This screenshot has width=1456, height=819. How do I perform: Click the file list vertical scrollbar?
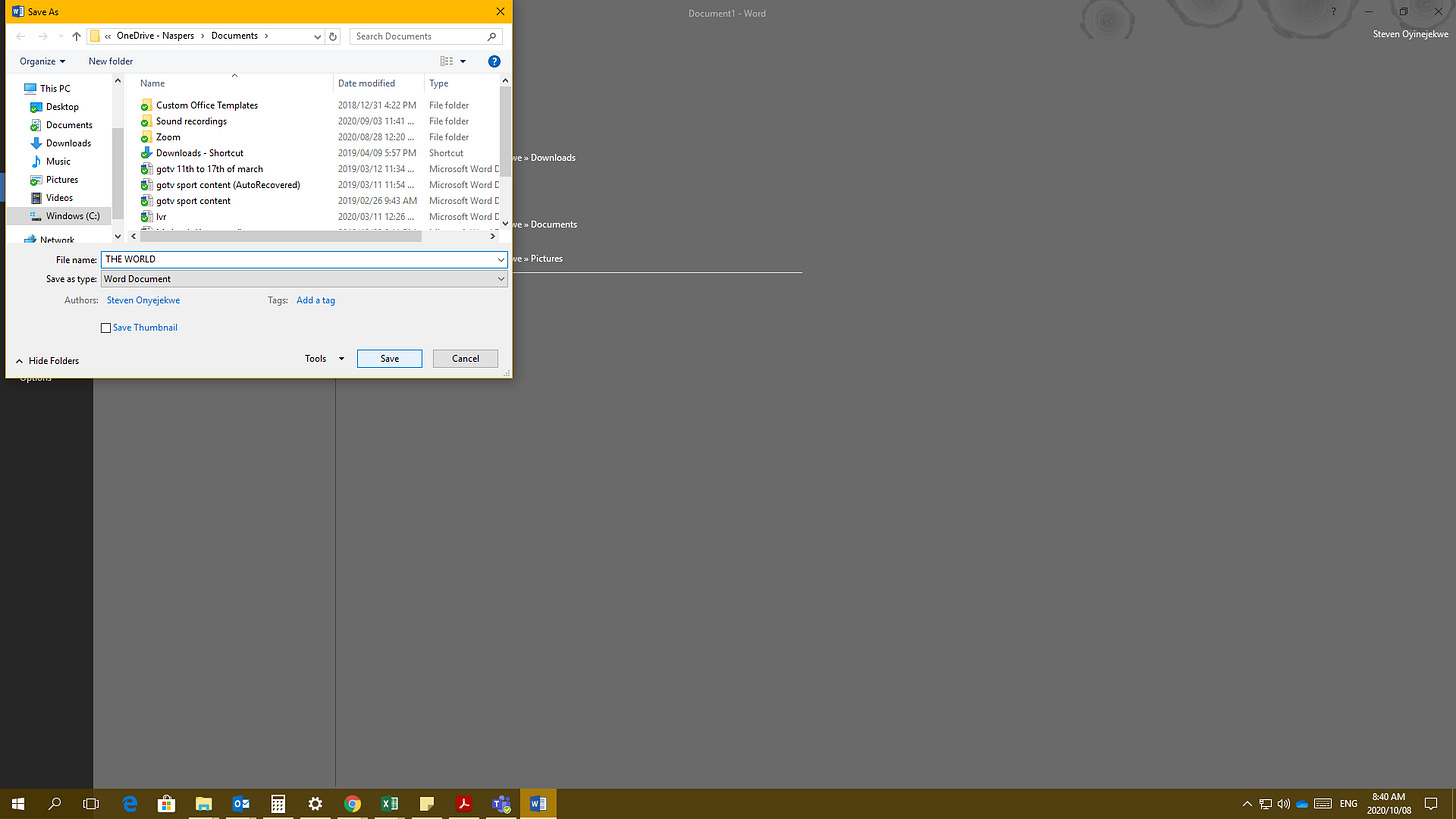pos(505,130)
